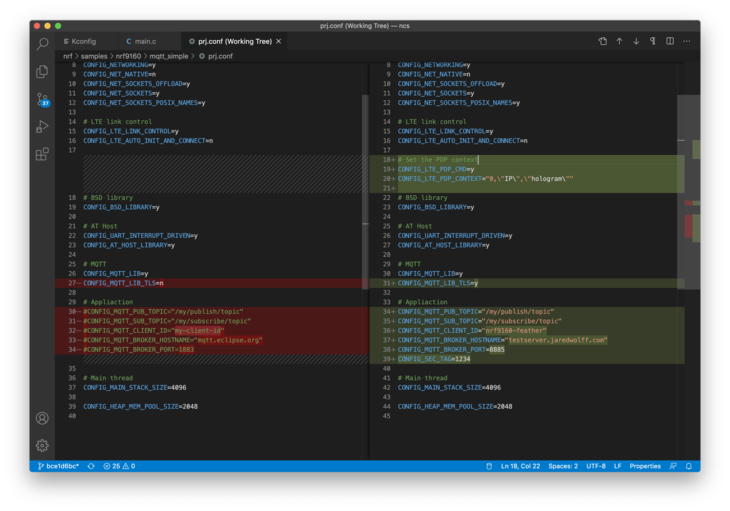Go to previous change arrow
The height and width of the screenshot is (511, 730).
pyautogui.click(x=619, y=41)
